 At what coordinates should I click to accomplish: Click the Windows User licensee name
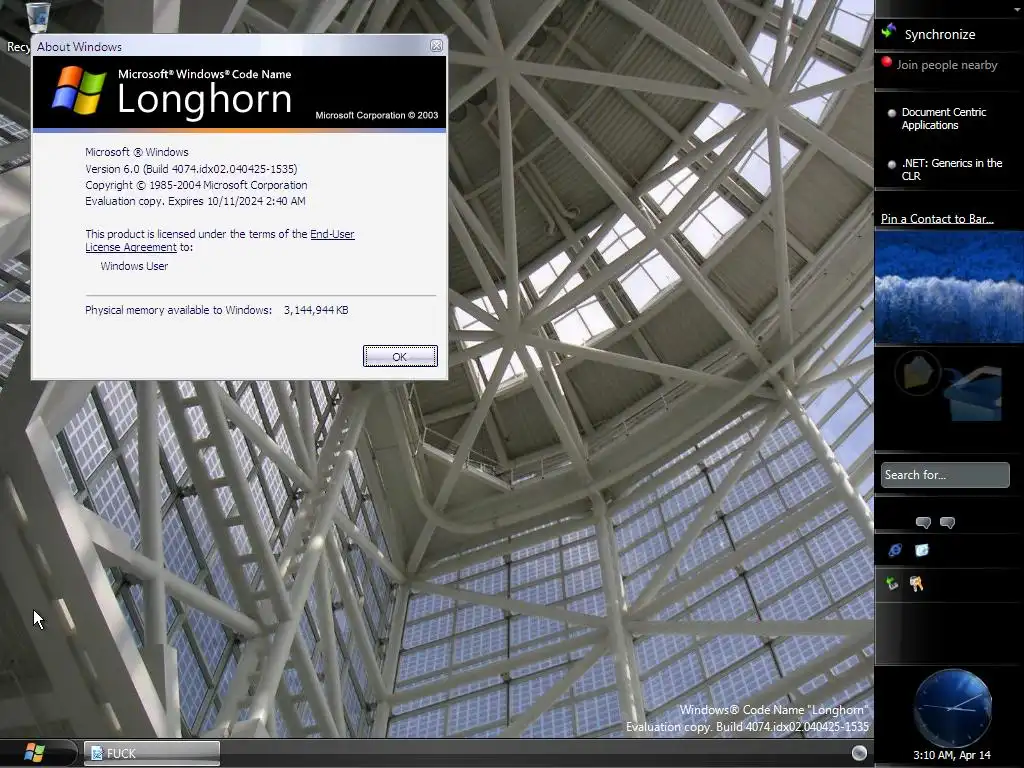pos(134,266)
